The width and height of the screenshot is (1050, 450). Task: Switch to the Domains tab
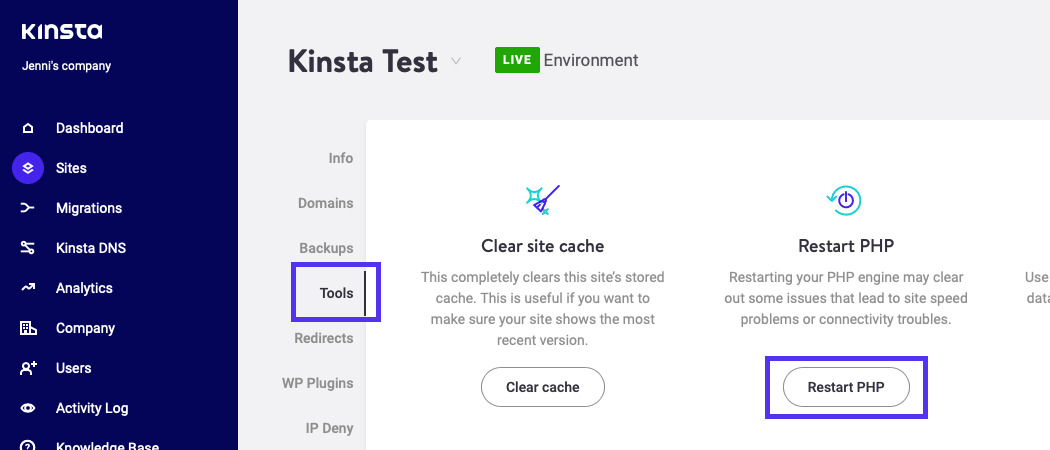[325, 203]
